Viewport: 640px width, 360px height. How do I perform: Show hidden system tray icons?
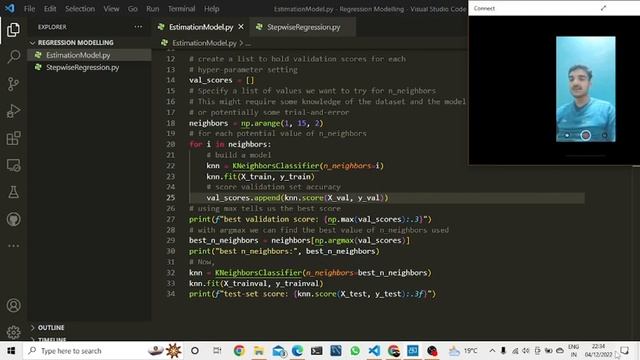point(492,351)
